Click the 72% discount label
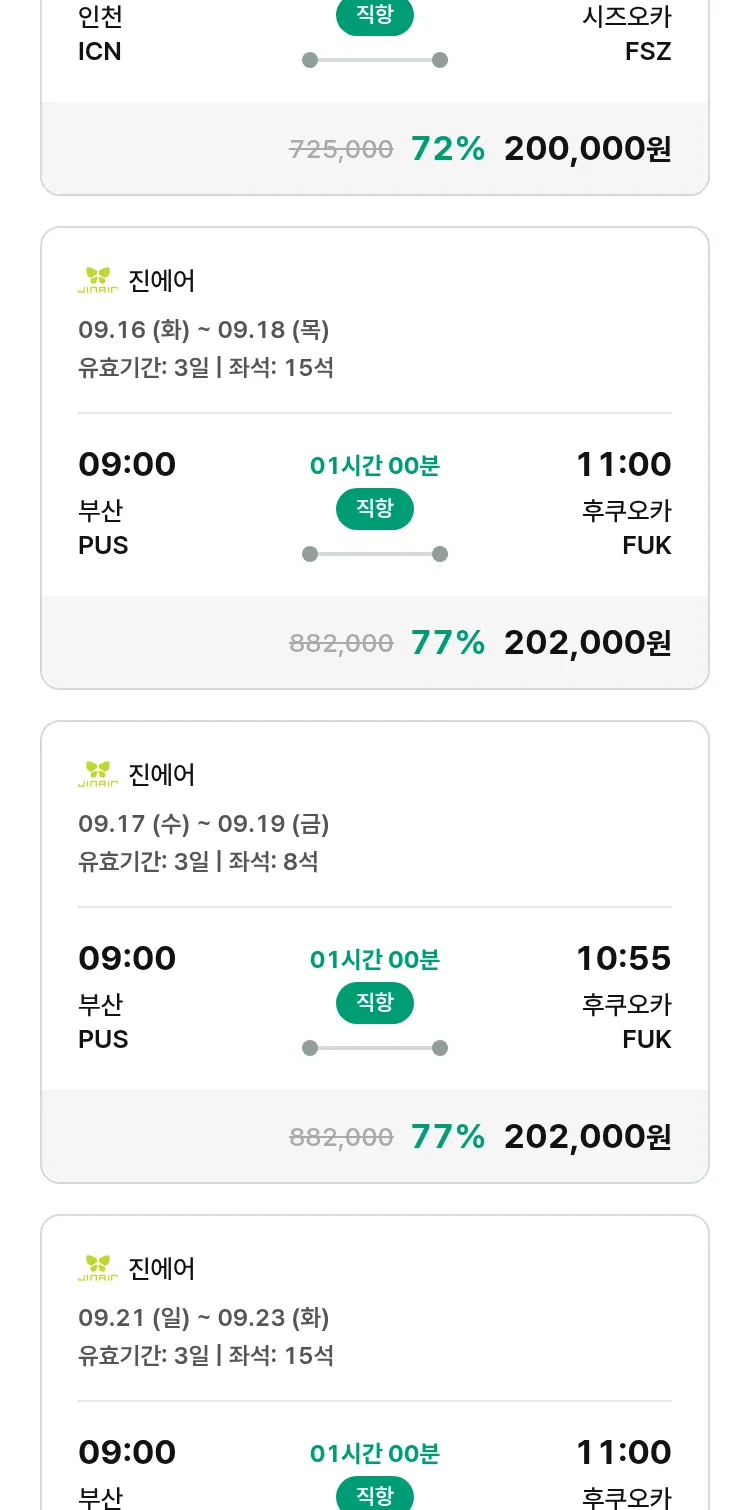The height and width of the screenshot is (1510, 750). [x=448, y=149]
